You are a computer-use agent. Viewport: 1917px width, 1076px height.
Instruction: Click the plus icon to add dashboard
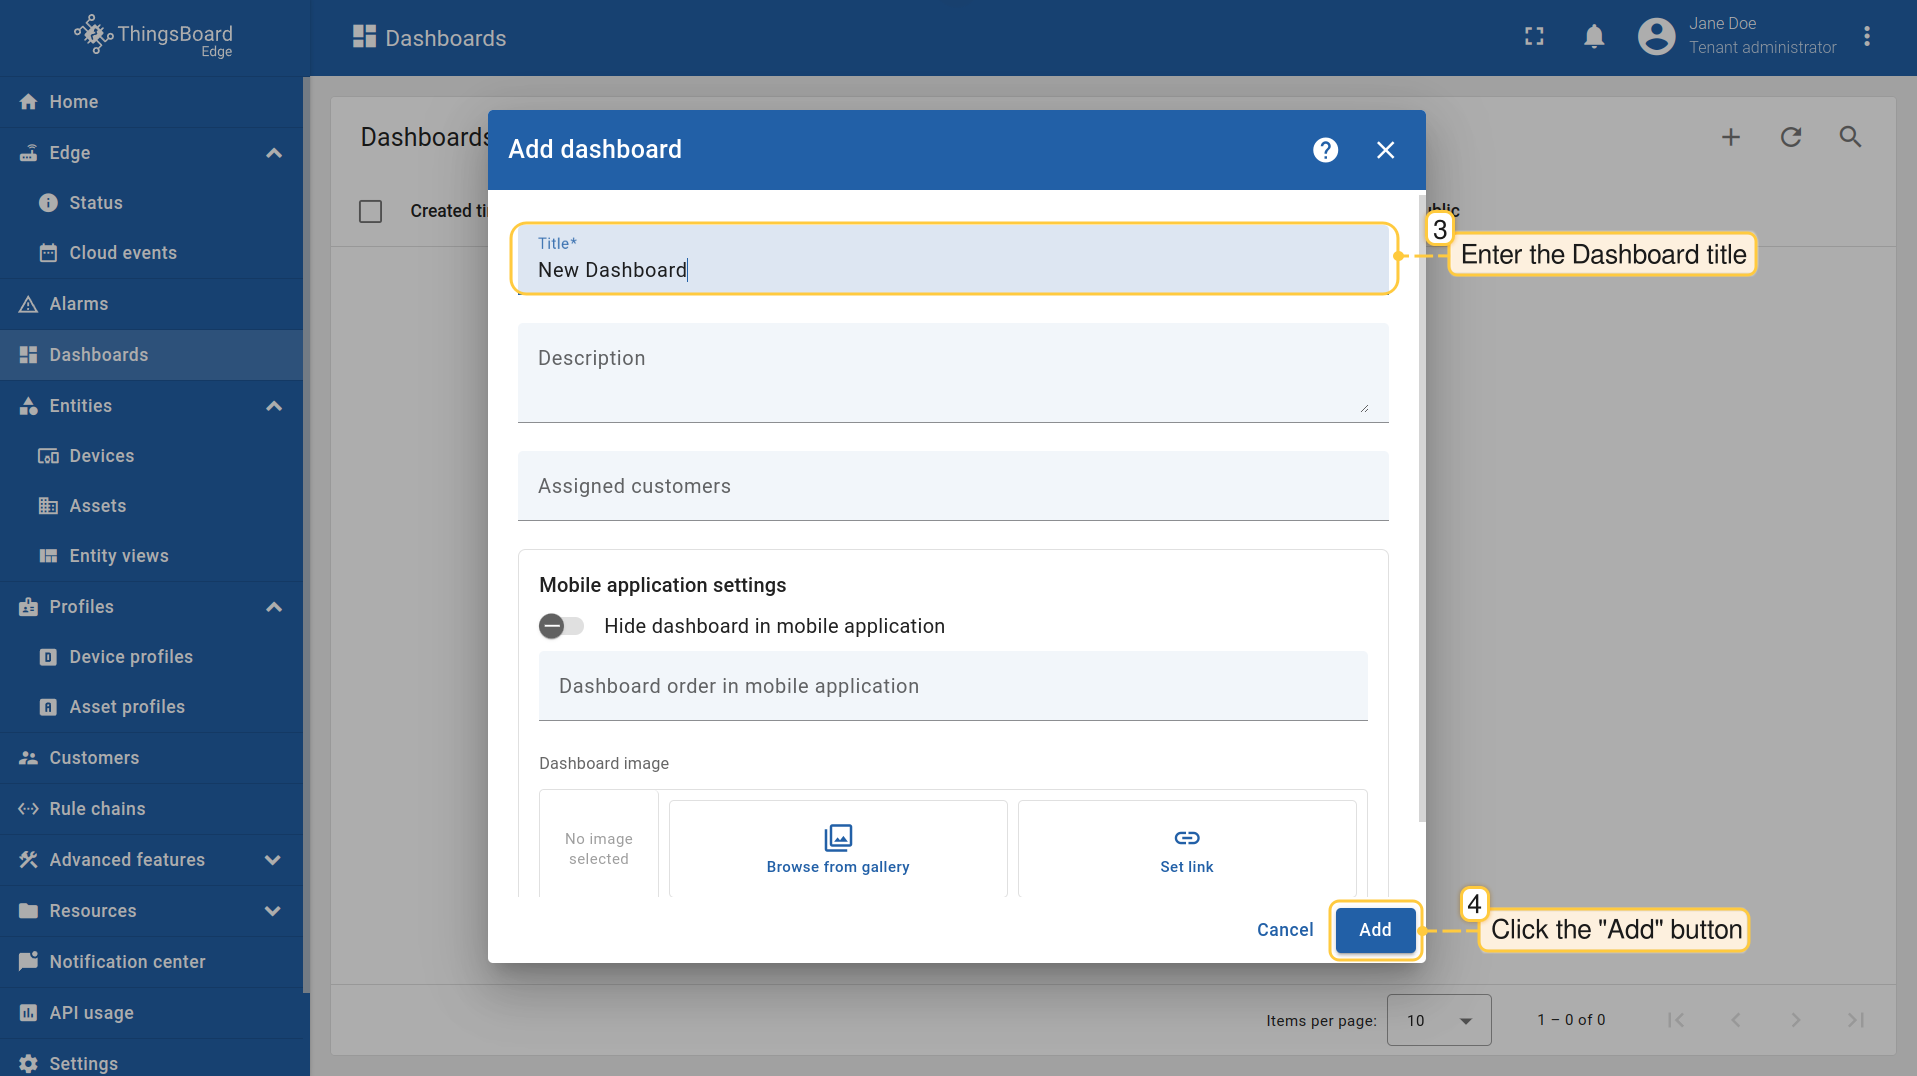pyautogui.click(x=1730, y=137)
